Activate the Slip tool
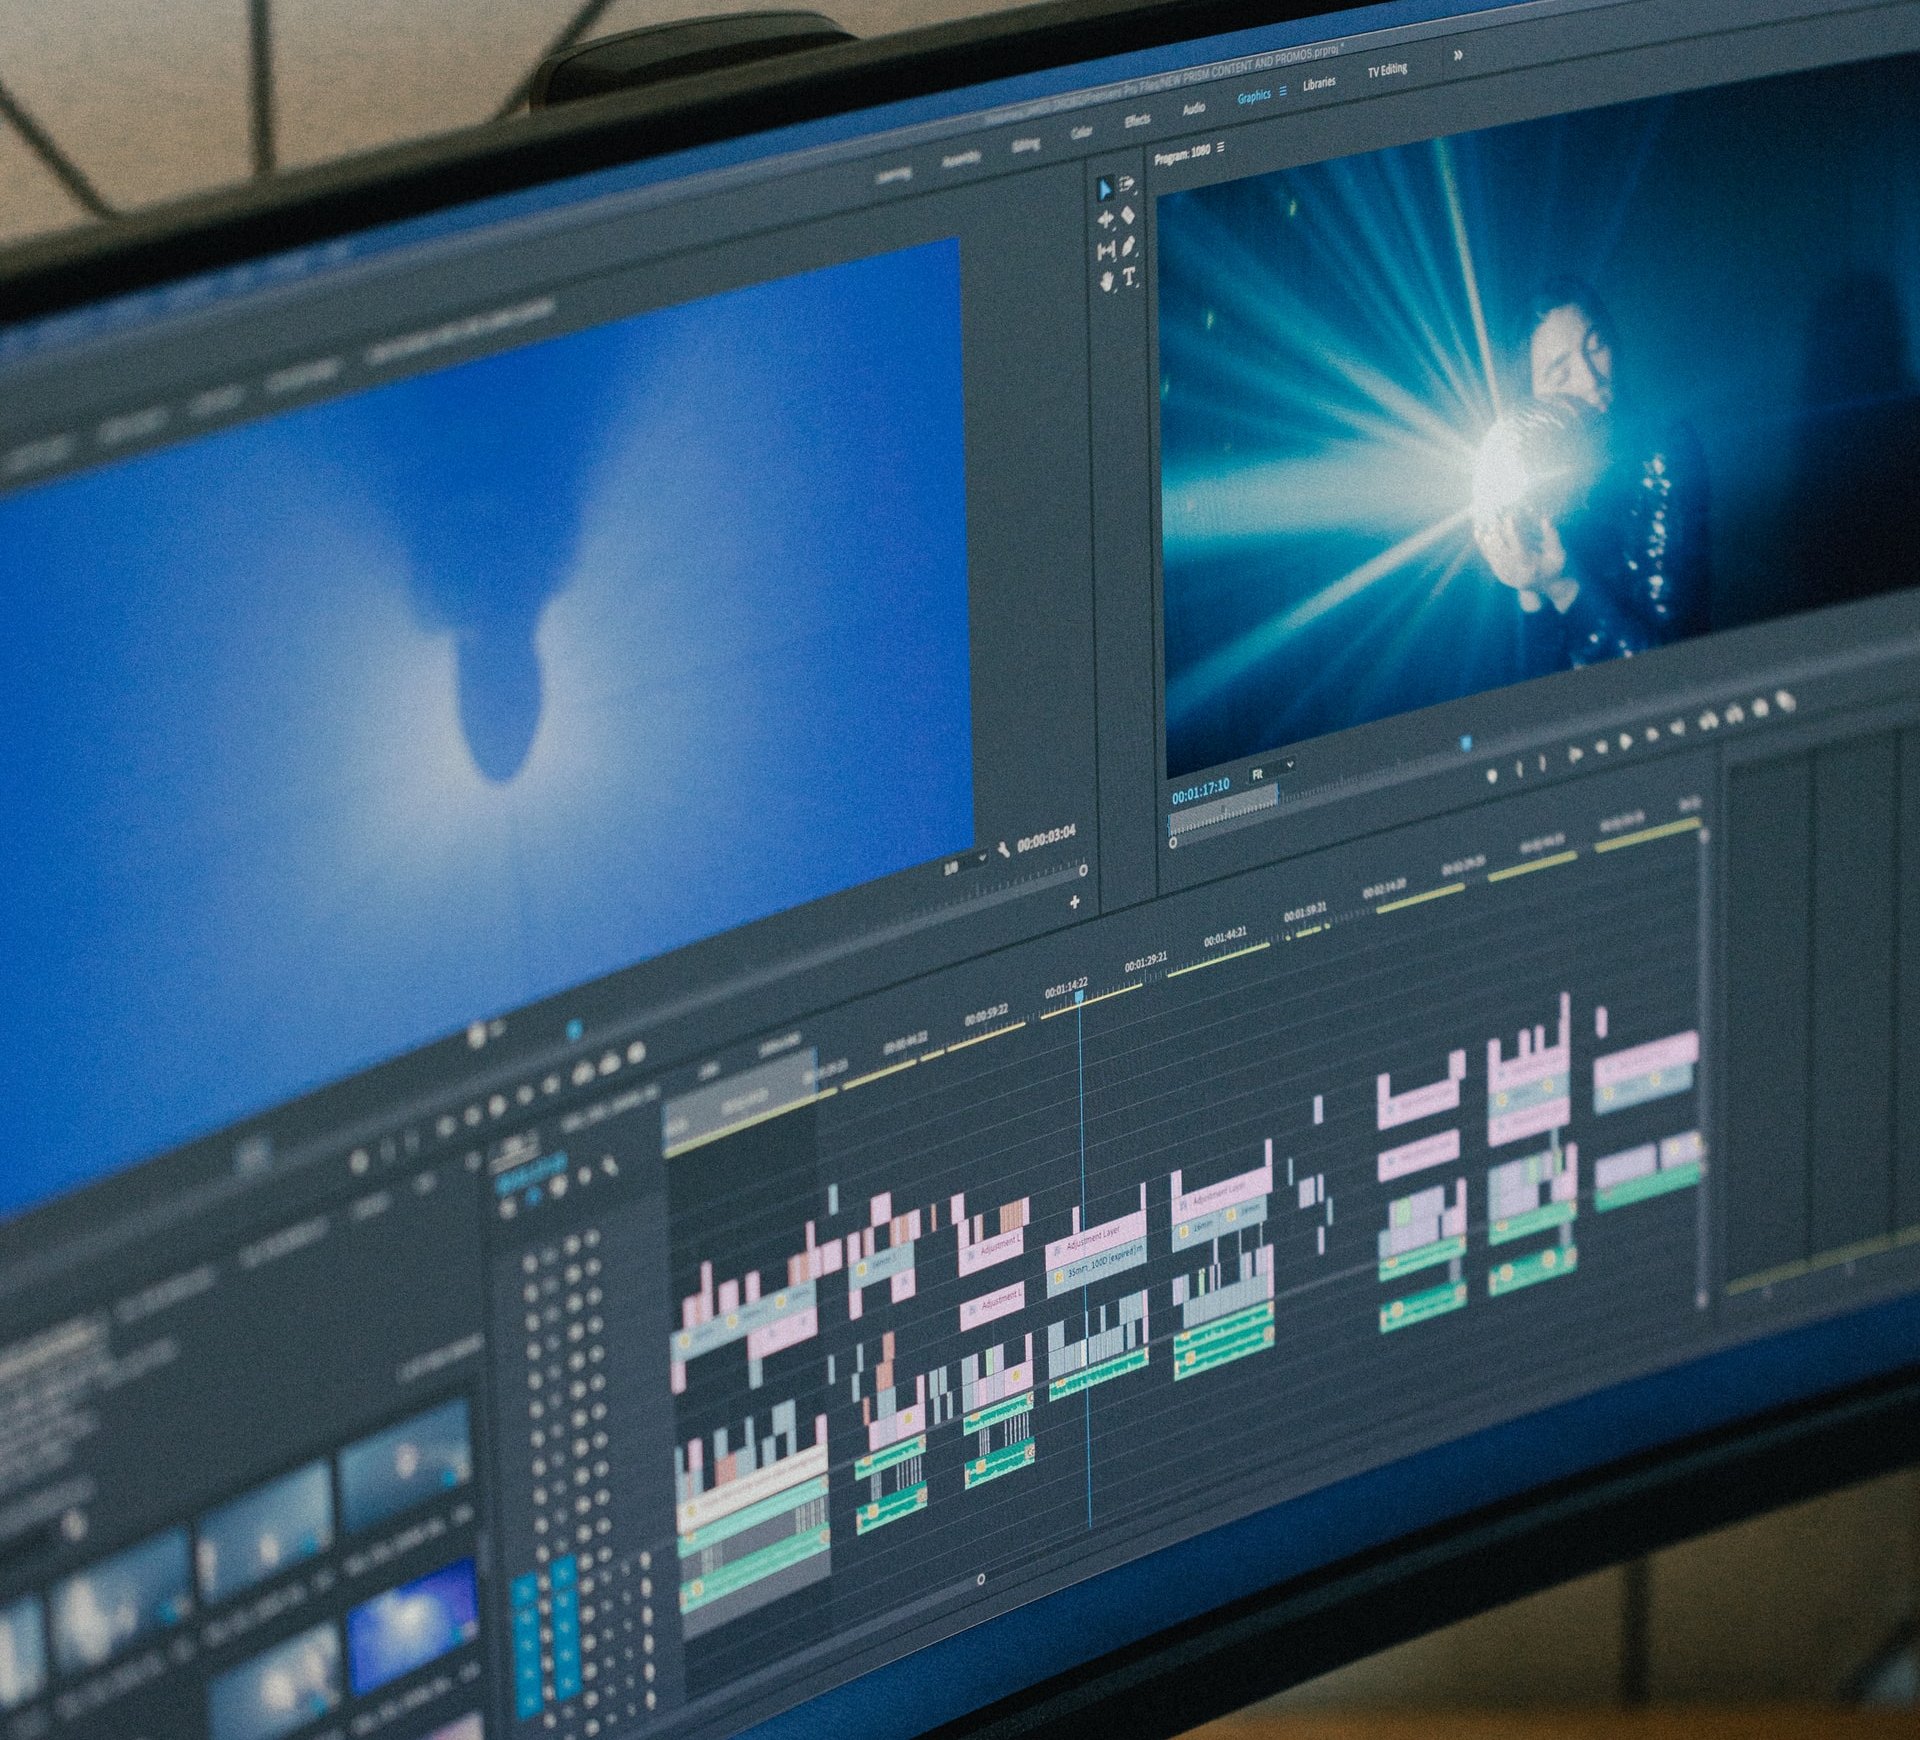The width and height of the screenshot is (1920, 1740). [x=1106, y=250]
